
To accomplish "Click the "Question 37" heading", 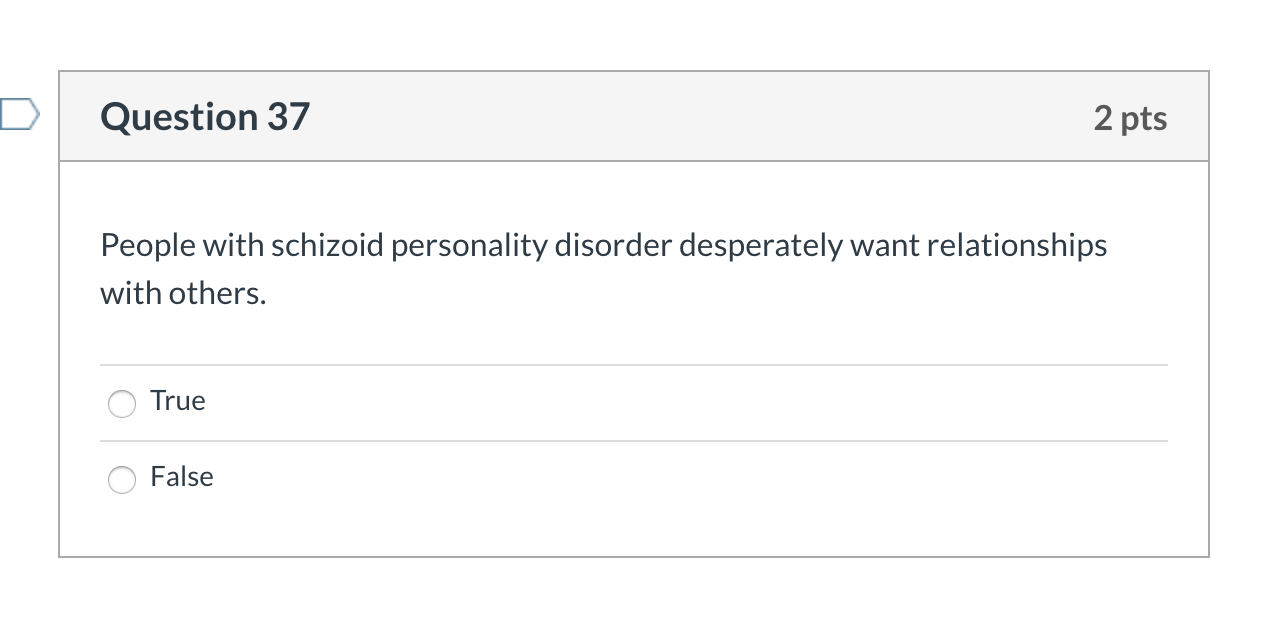I will (205, 117).
